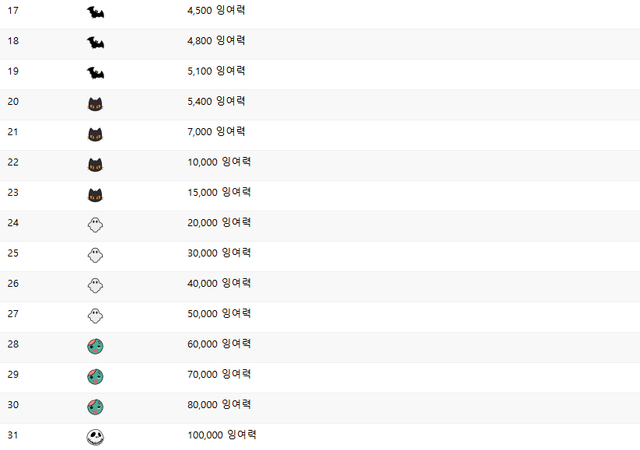The width and height of the screenshot is (640, 450).
Task: Select the text '40,000 잉여력'
Action: point(219,283)
